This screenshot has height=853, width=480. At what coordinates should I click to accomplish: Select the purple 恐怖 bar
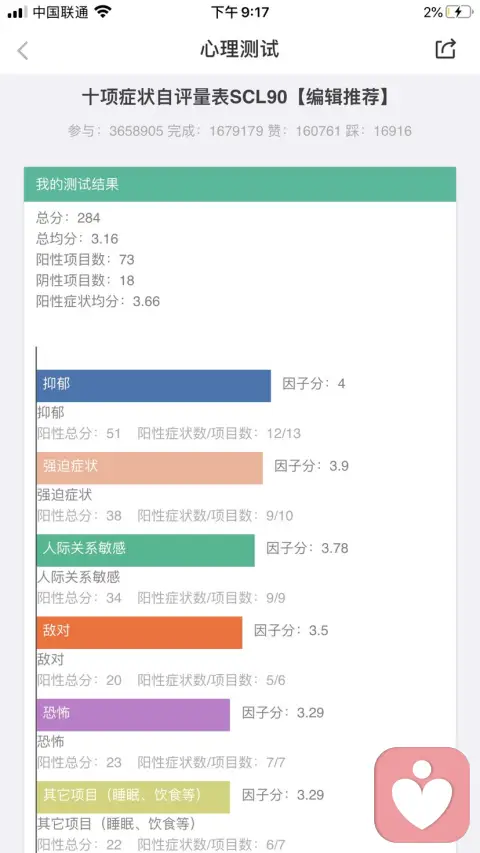point(133,714)
